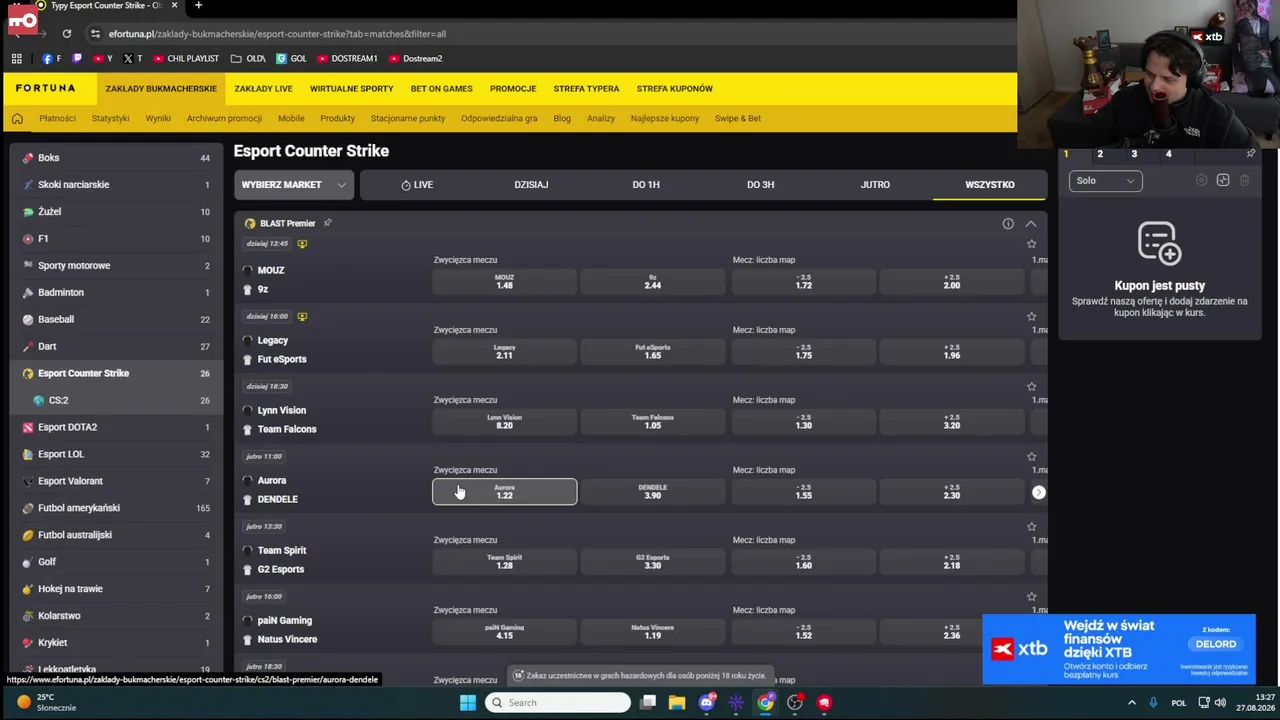The width and height of the screenshot is (1280, 720).
Task: Open a new browser tab
Action: click(x=198, y=6)
